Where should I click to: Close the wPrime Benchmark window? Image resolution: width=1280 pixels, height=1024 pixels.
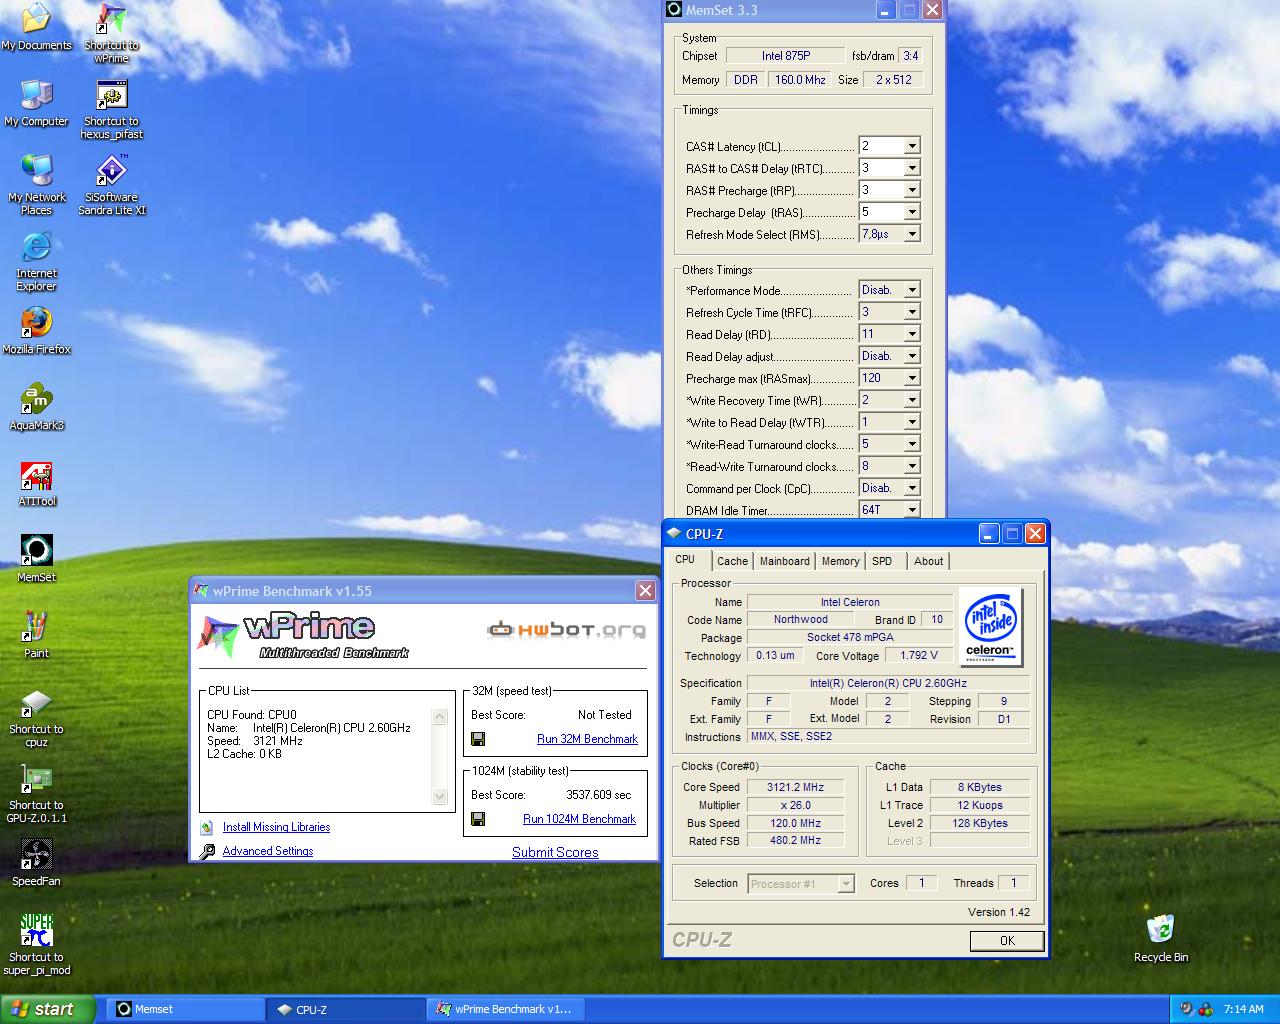click(x=645, y=591)
